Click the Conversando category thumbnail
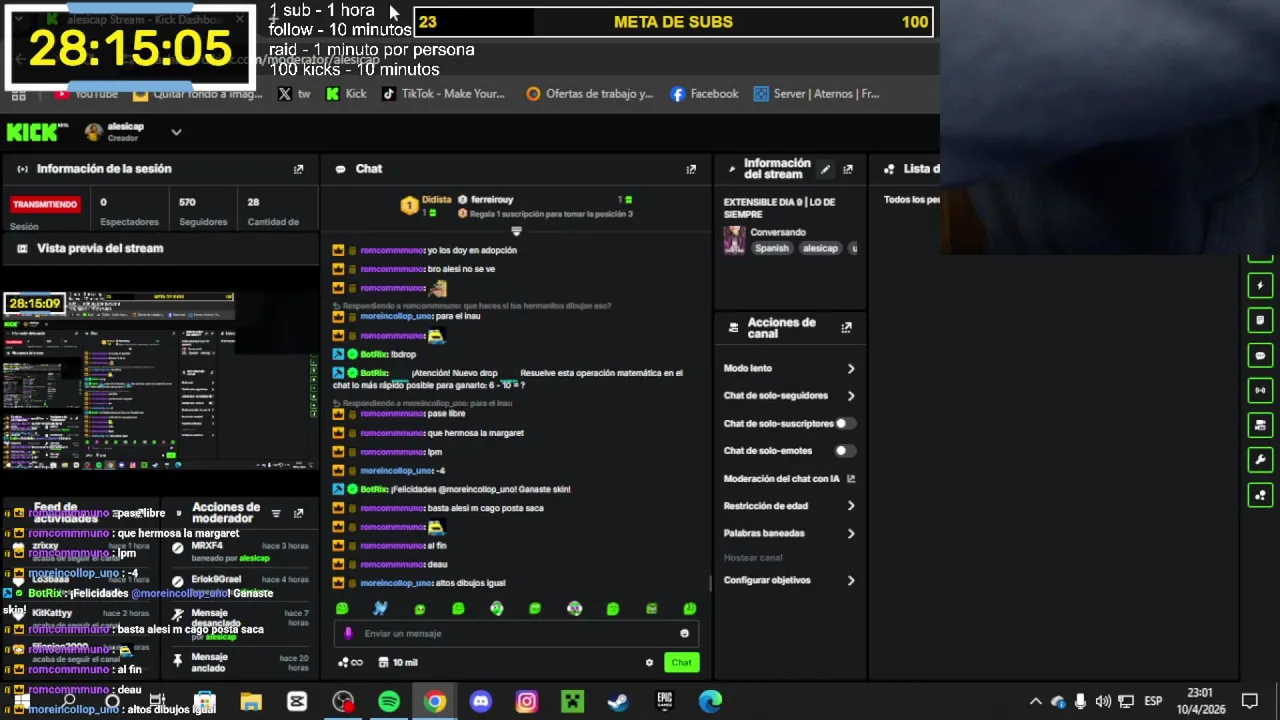 [x=735, y=240]
